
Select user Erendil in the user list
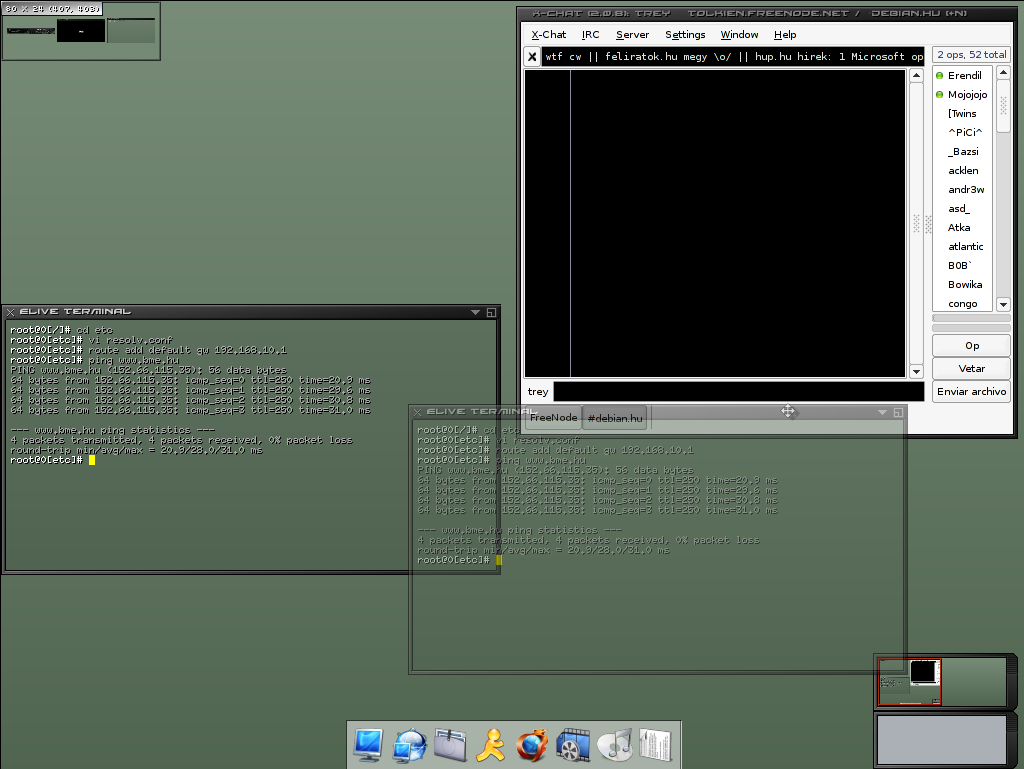pos(963,75)
